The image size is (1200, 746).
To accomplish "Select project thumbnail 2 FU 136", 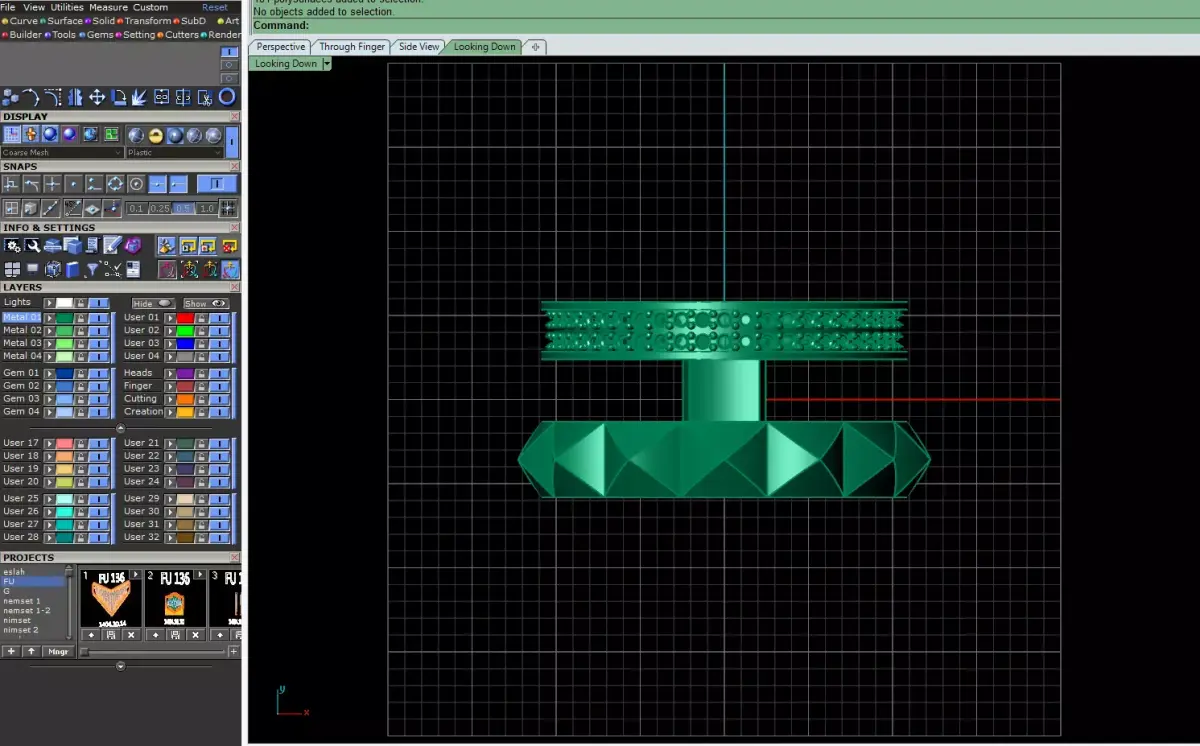I will (175, 598).
